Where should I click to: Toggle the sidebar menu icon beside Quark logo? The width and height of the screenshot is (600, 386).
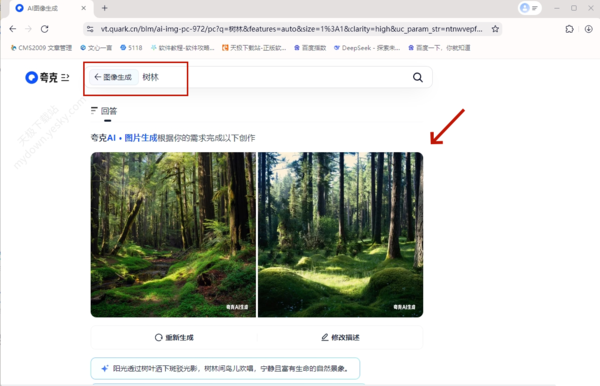tap(65, 78)
